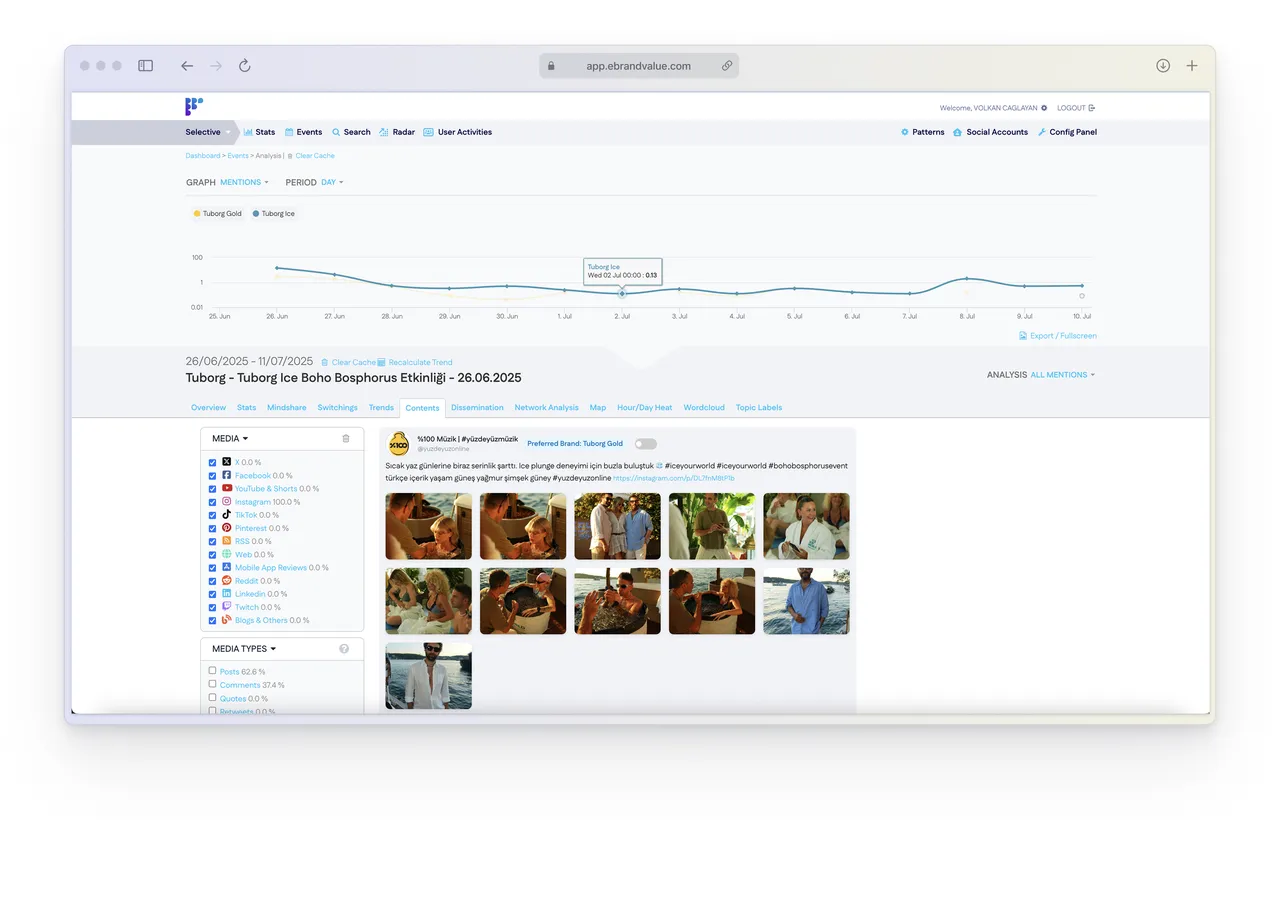Screen dimensions: 1280x905
Task: Open a new browser tab with plus icon
Action: [x=1192, y=66]
